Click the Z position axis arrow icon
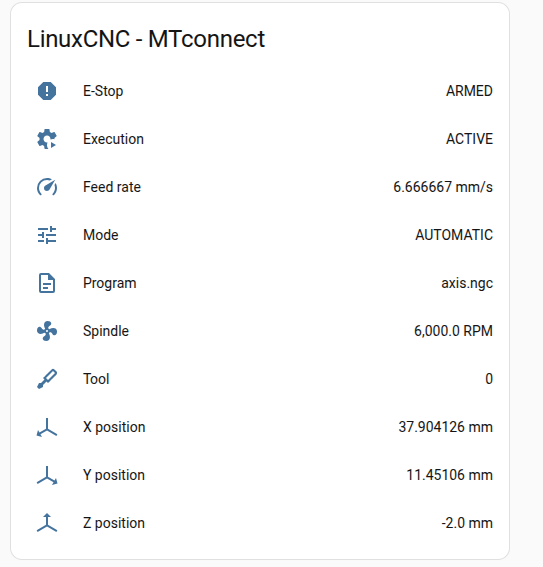The height and width of the screenshot is (567, 543). (47, 523)
